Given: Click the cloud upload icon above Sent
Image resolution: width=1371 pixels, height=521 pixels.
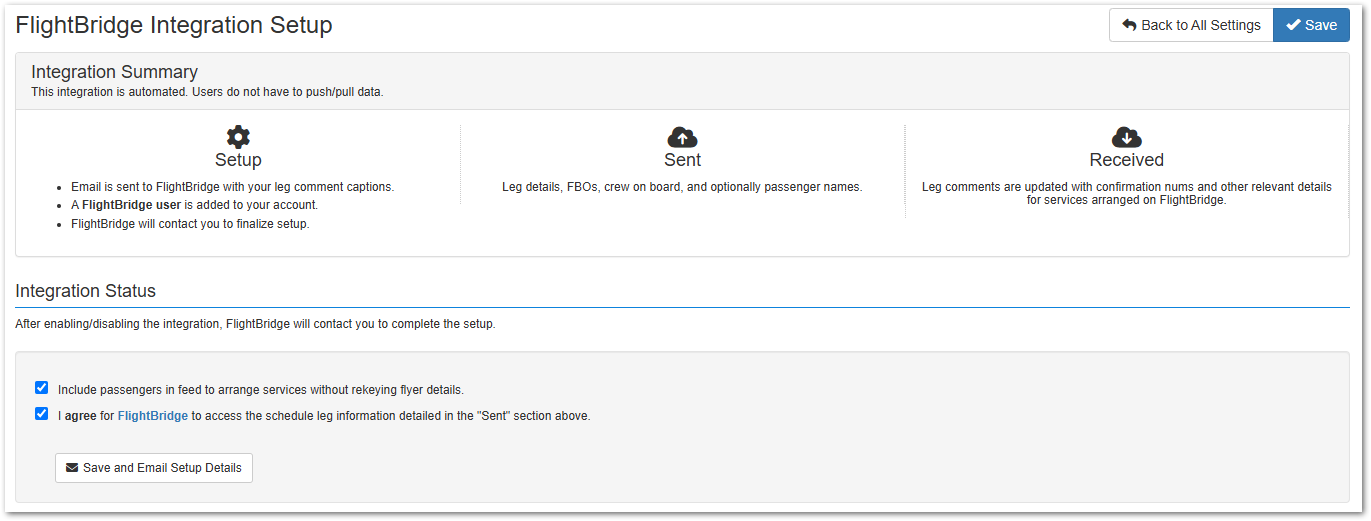Looking at the screenshot, I should (682, 137).
